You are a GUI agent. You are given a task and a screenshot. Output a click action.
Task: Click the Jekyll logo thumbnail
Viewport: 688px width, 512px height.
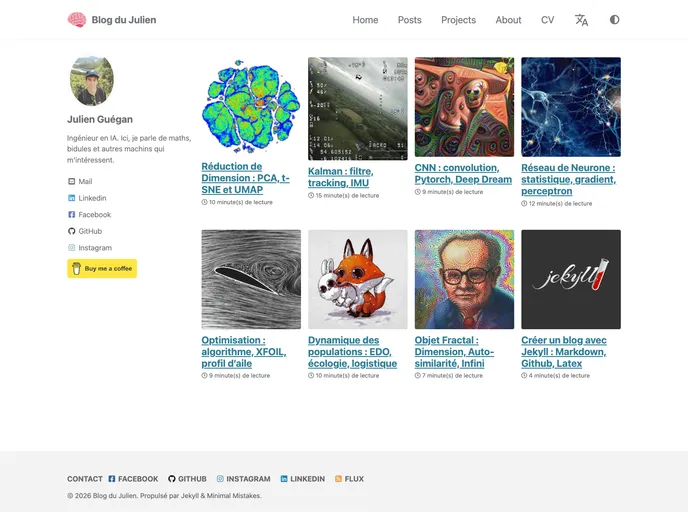pos(570,279)
